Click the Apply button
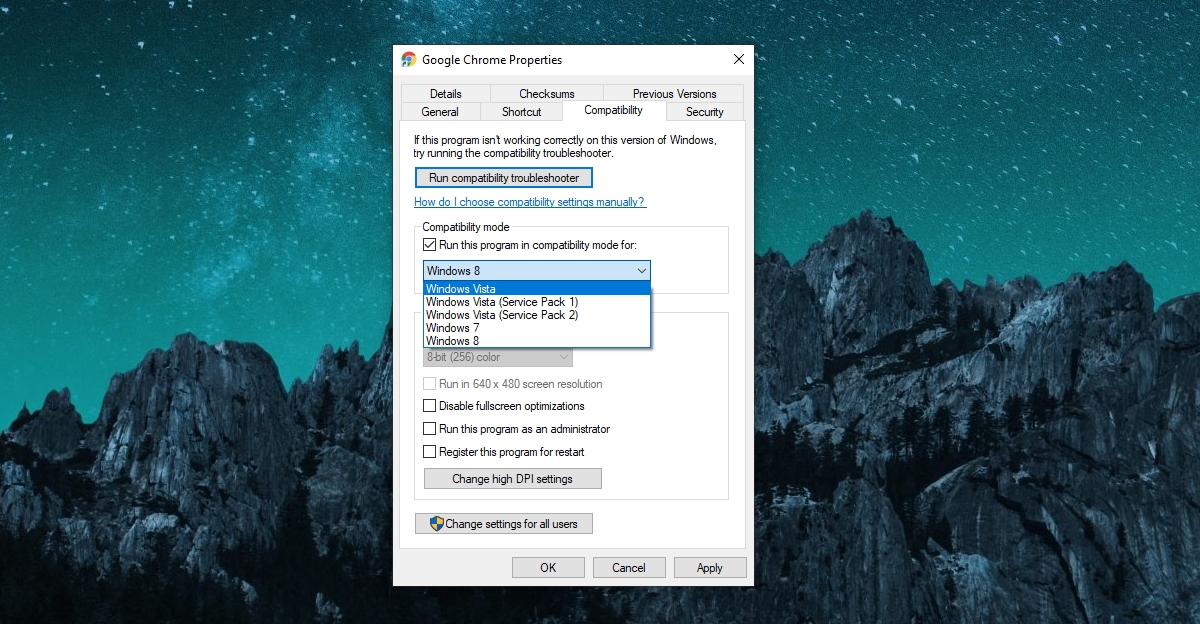The image size is (1200, 624). (x=710, y=567)
